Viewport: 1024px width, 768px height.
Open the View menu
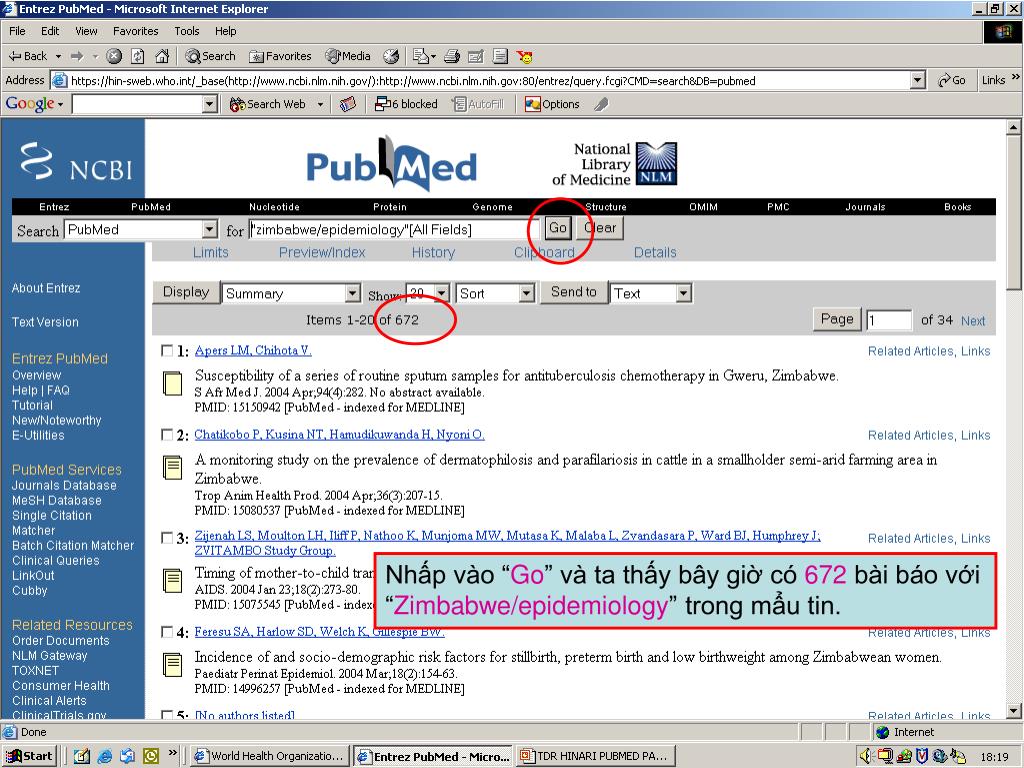pyautogui.click(x=86, y=31)
